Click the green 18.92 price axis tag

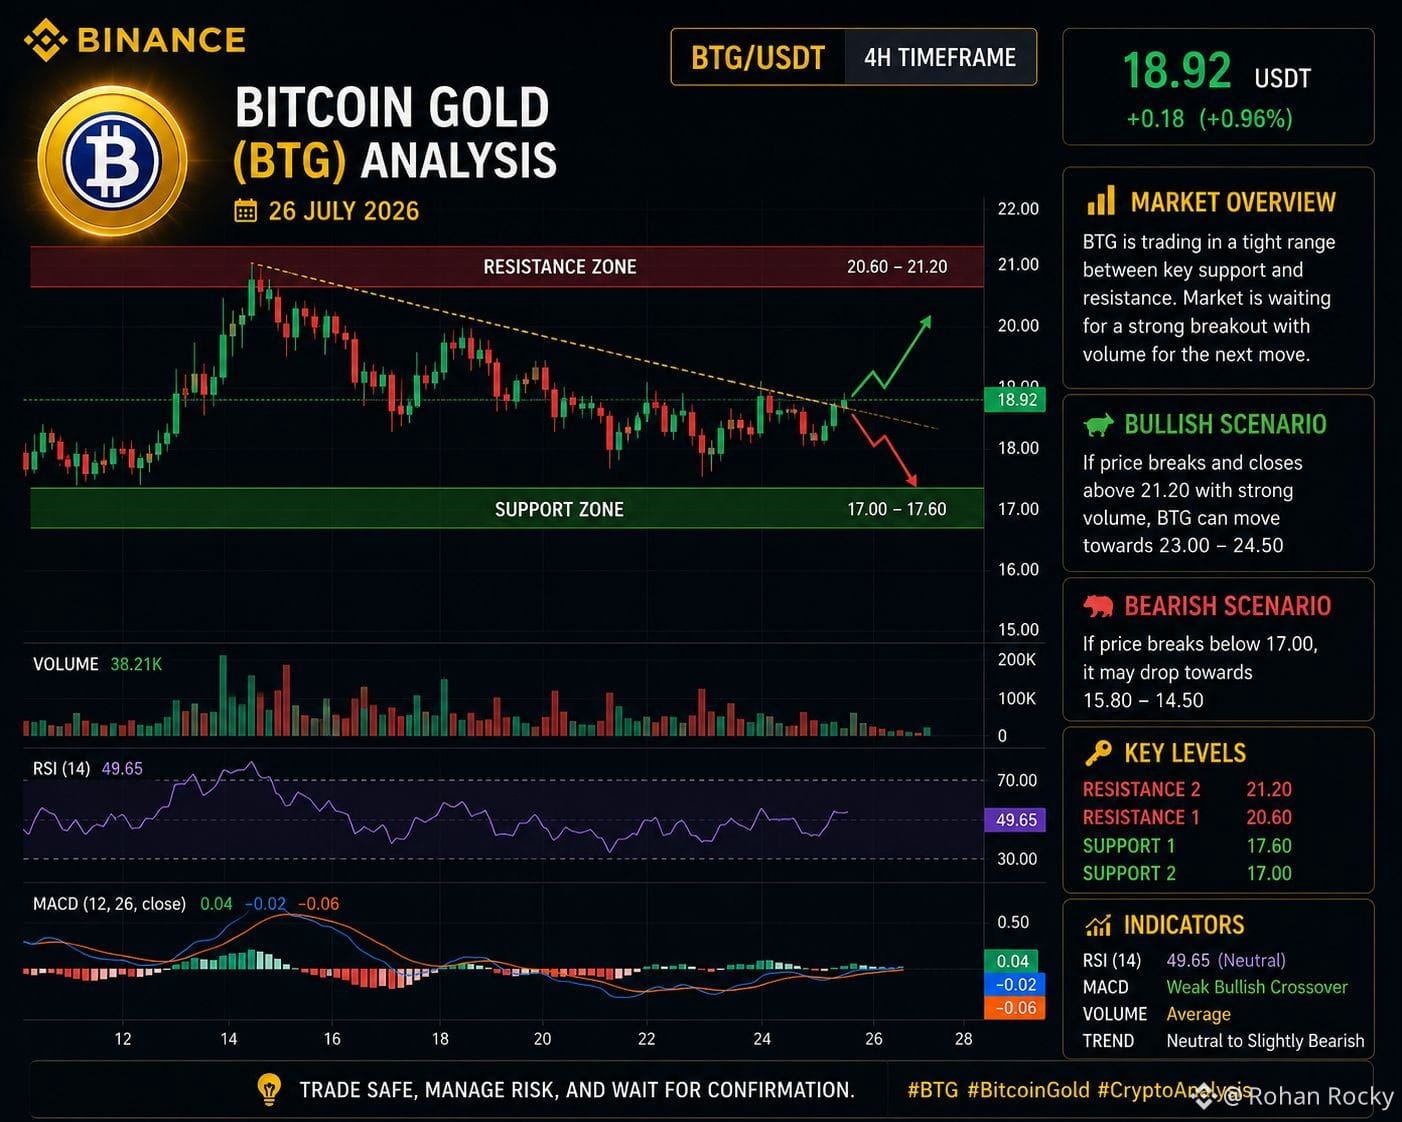tap(1016, 400)
